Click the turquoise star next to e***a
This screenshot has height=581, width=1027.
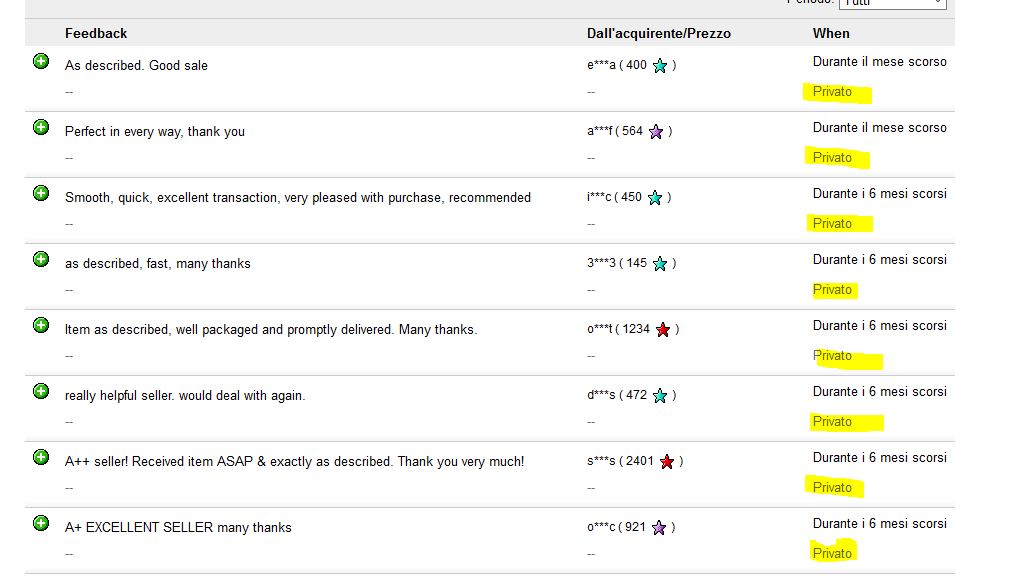click(660, 66)
